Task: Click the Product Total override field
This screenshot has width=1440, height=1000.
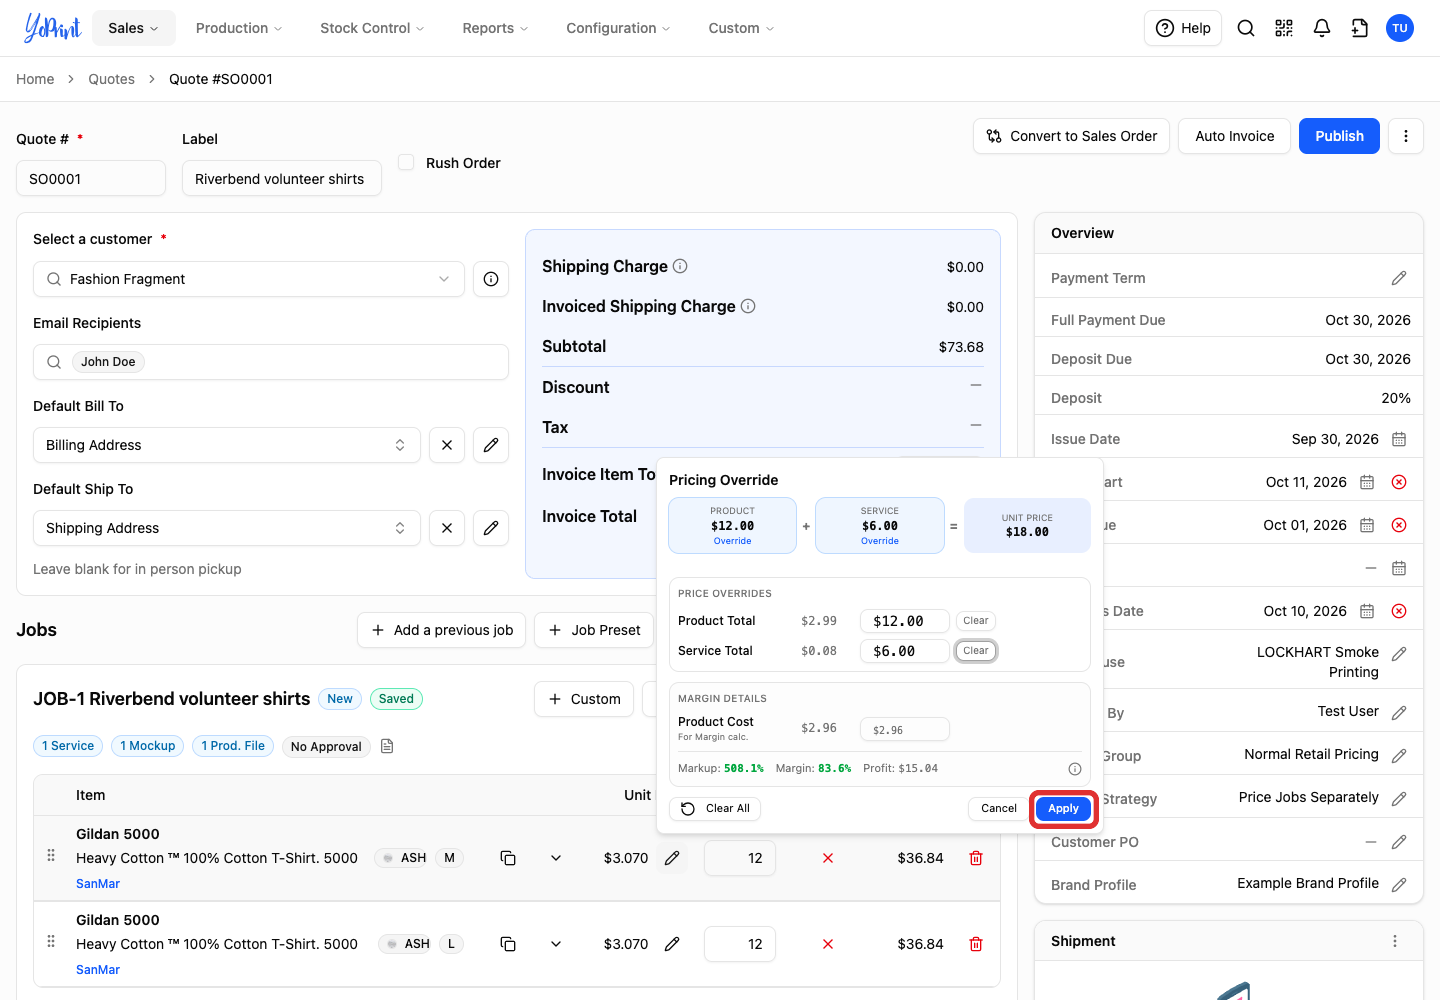Action: click(x=905, y=621)
